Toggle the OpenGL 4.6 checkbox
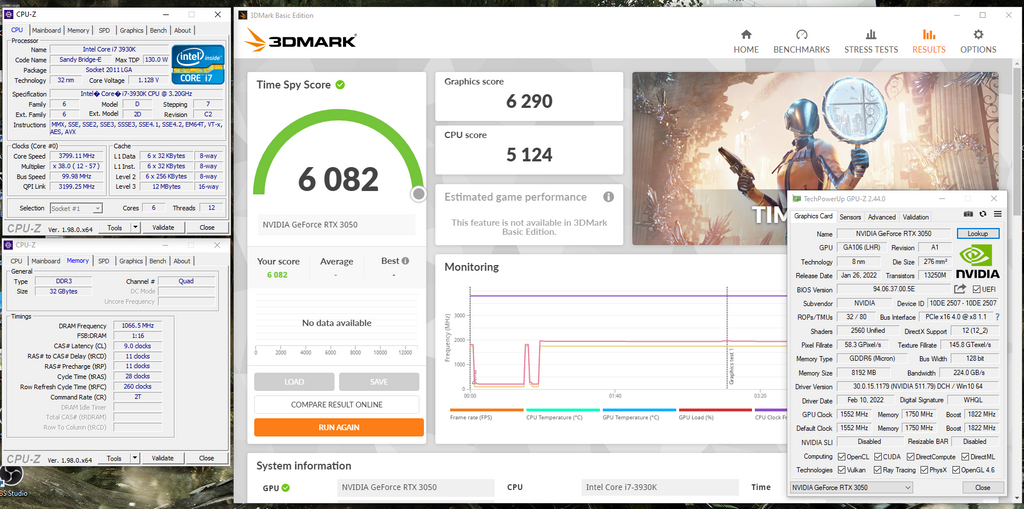 pyautogui.click(x=956, y=470)
